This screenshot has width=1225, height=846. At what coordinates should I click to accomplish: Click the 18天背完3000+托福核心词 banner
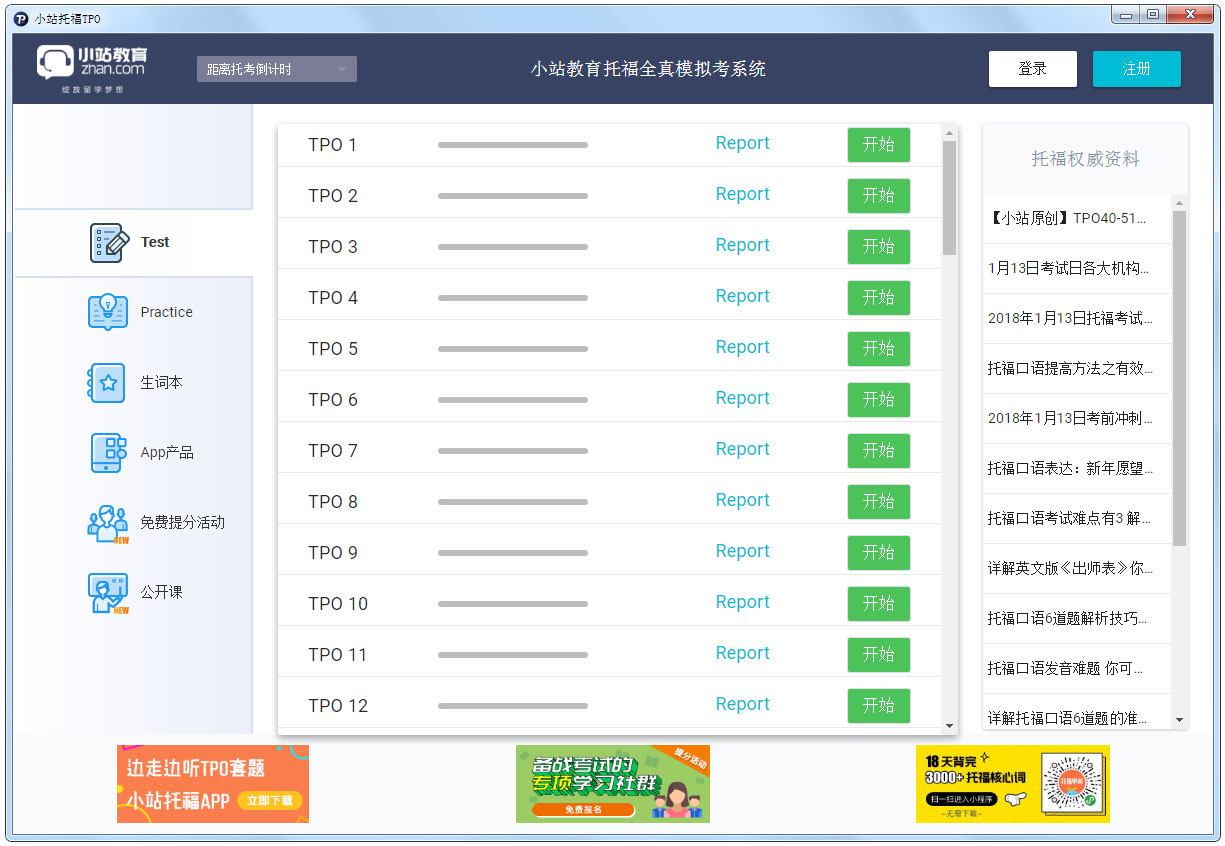coord(1013,784)
